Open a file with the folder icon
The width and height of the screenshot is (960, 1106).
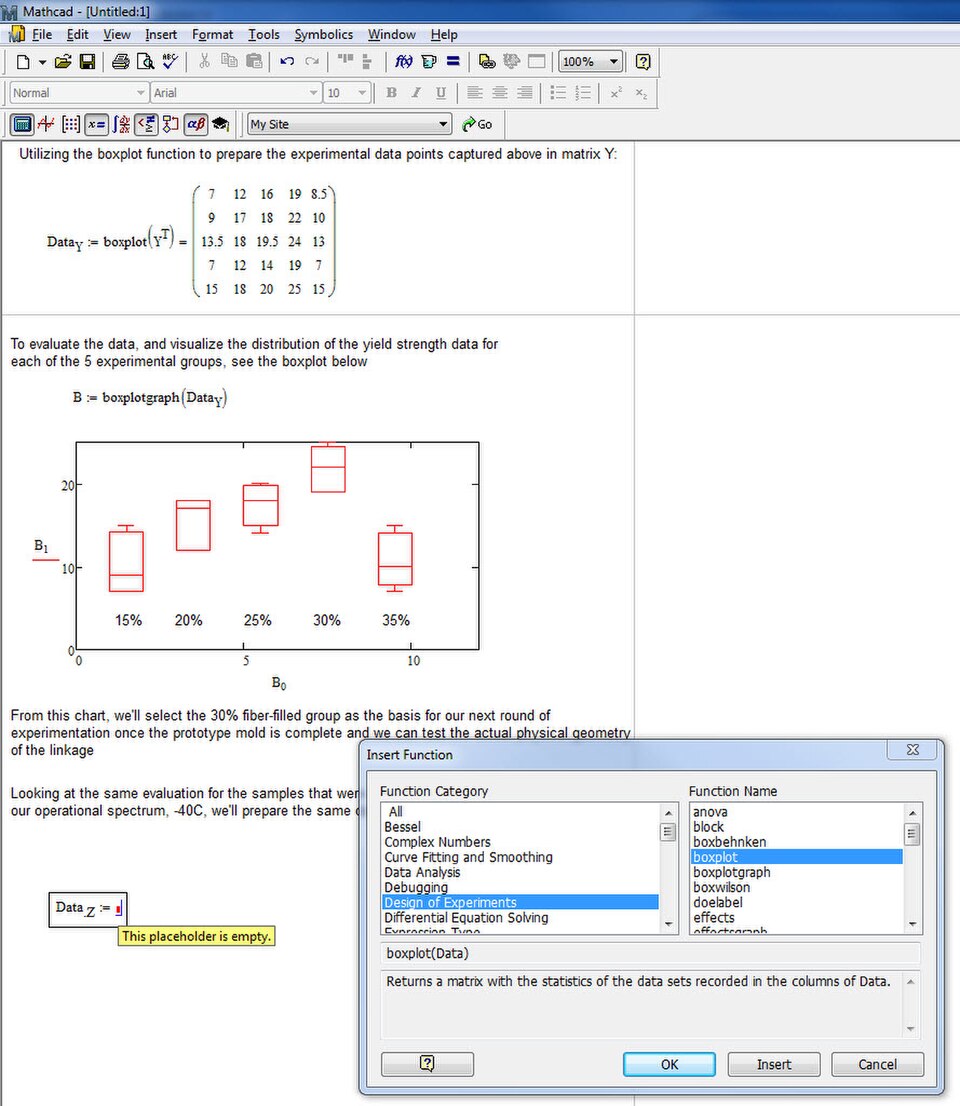click(63, 62)
